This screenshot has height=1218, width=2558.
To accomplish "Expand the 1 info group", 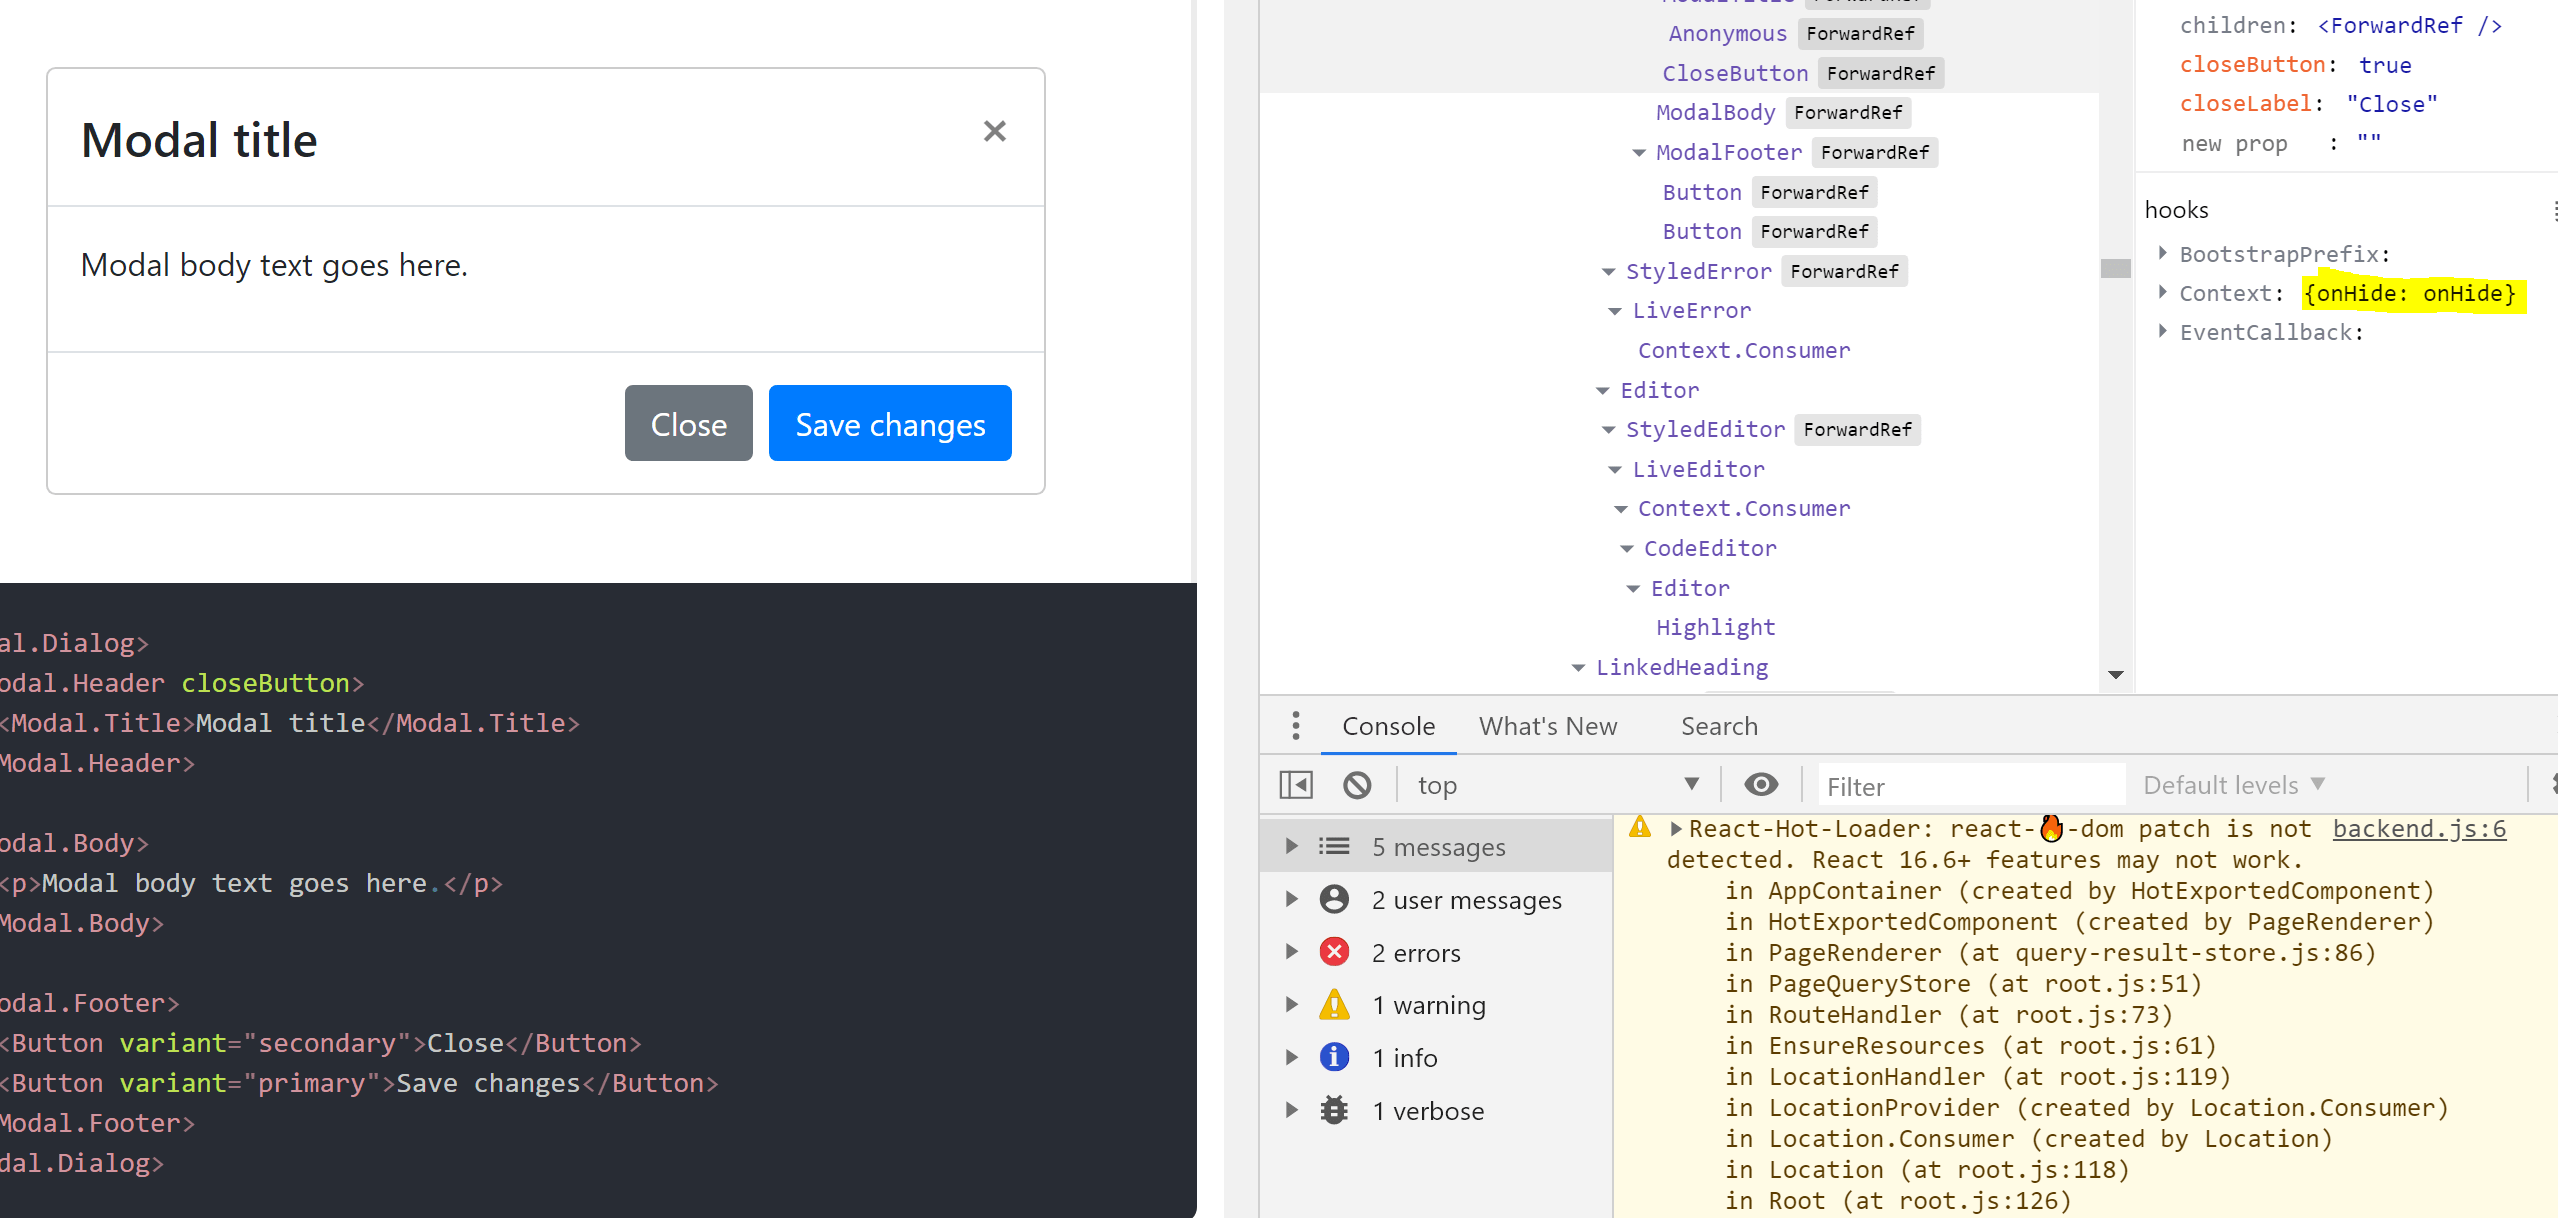I will [1291, 1057].
